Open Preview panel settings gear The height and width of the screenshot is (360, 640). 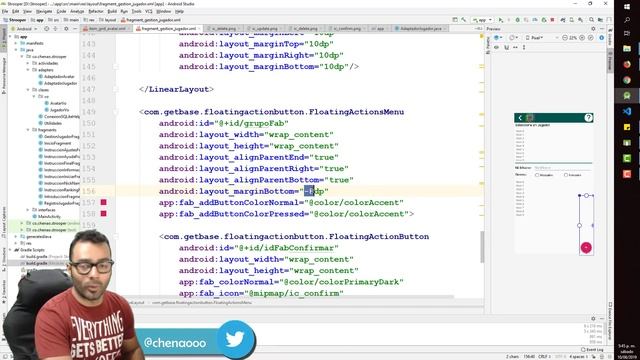tap(593, 29)
